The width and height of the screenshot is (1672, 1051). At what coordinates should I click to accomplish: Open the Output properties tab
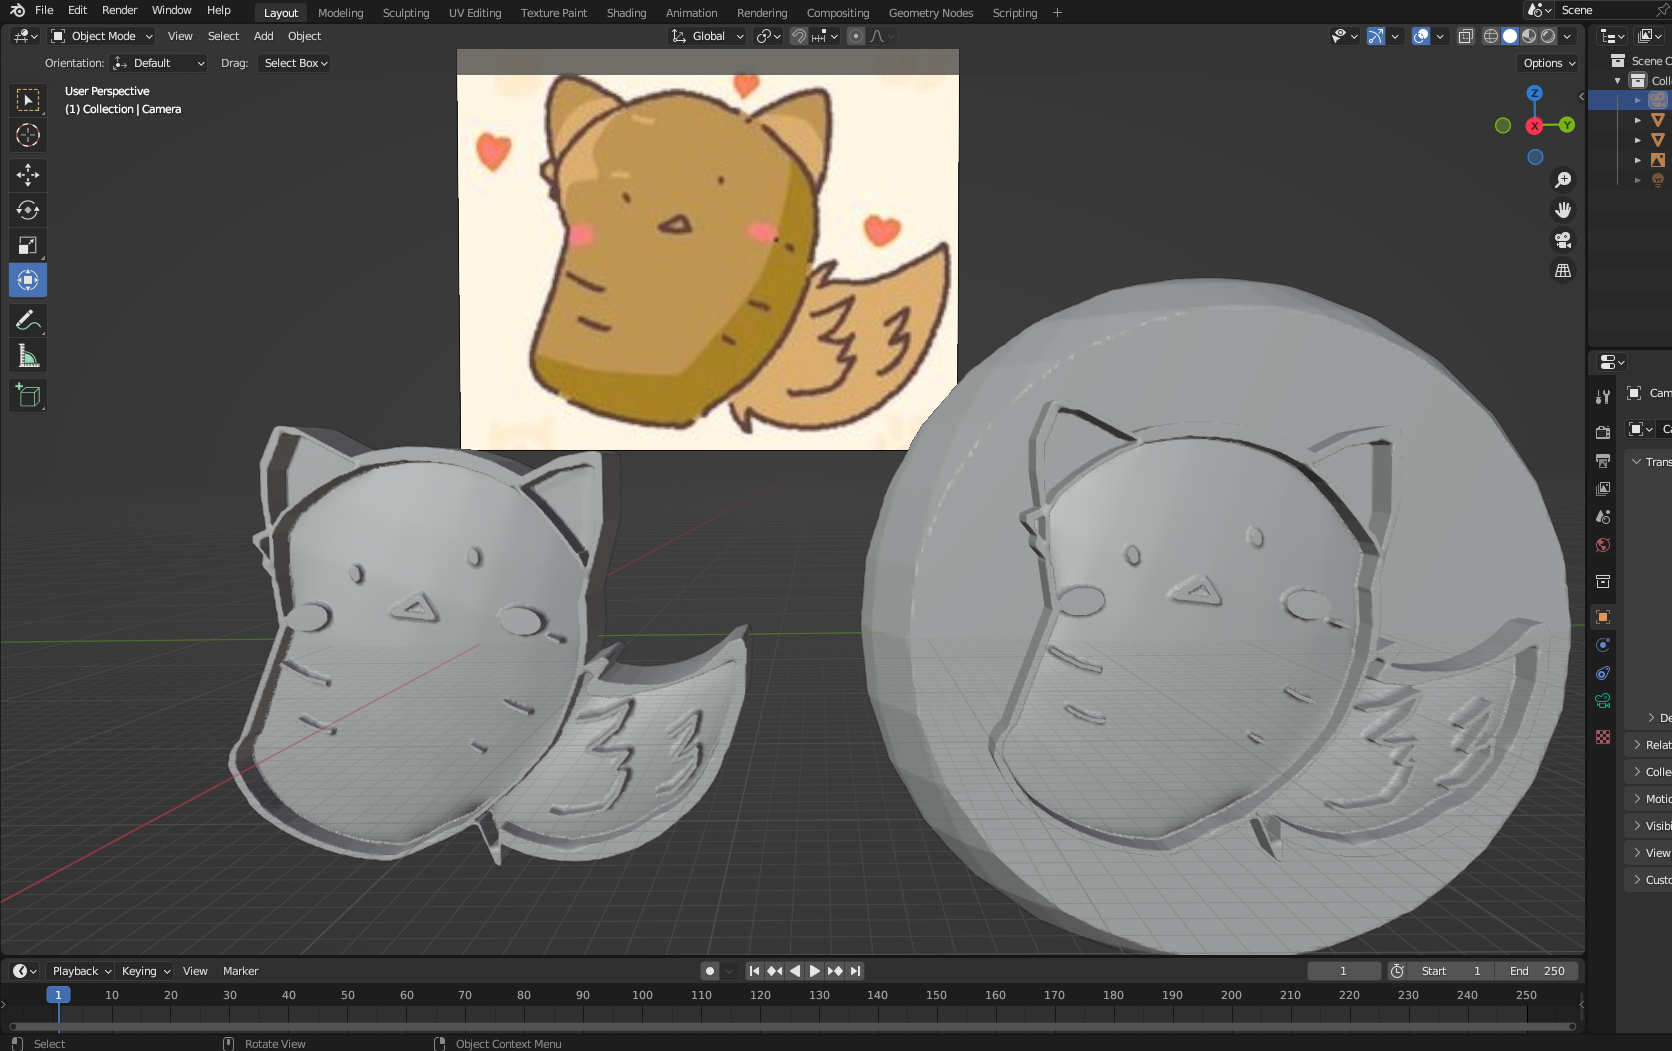[x=1603, y=460]
